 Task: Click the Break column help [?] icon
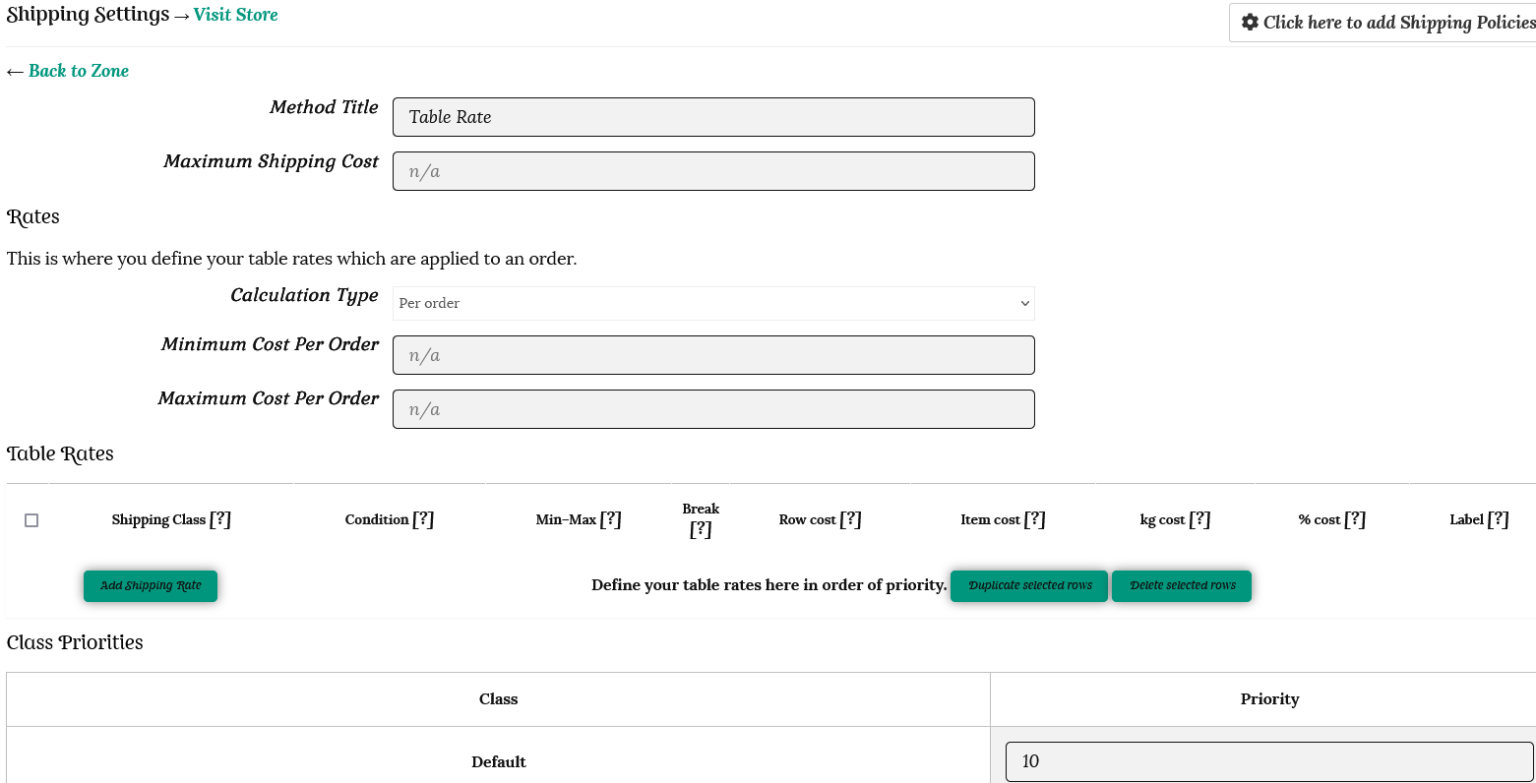tap(700, 530)
